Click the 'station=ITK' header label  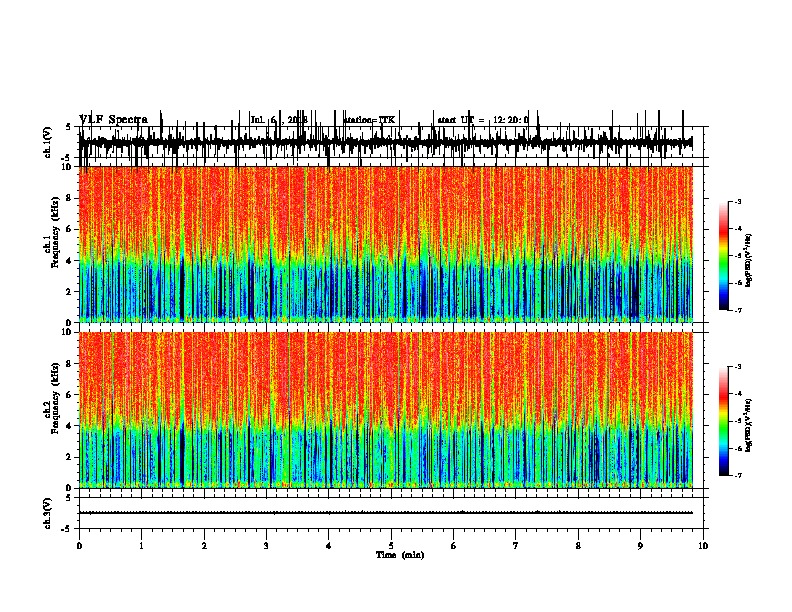(369, 120)
